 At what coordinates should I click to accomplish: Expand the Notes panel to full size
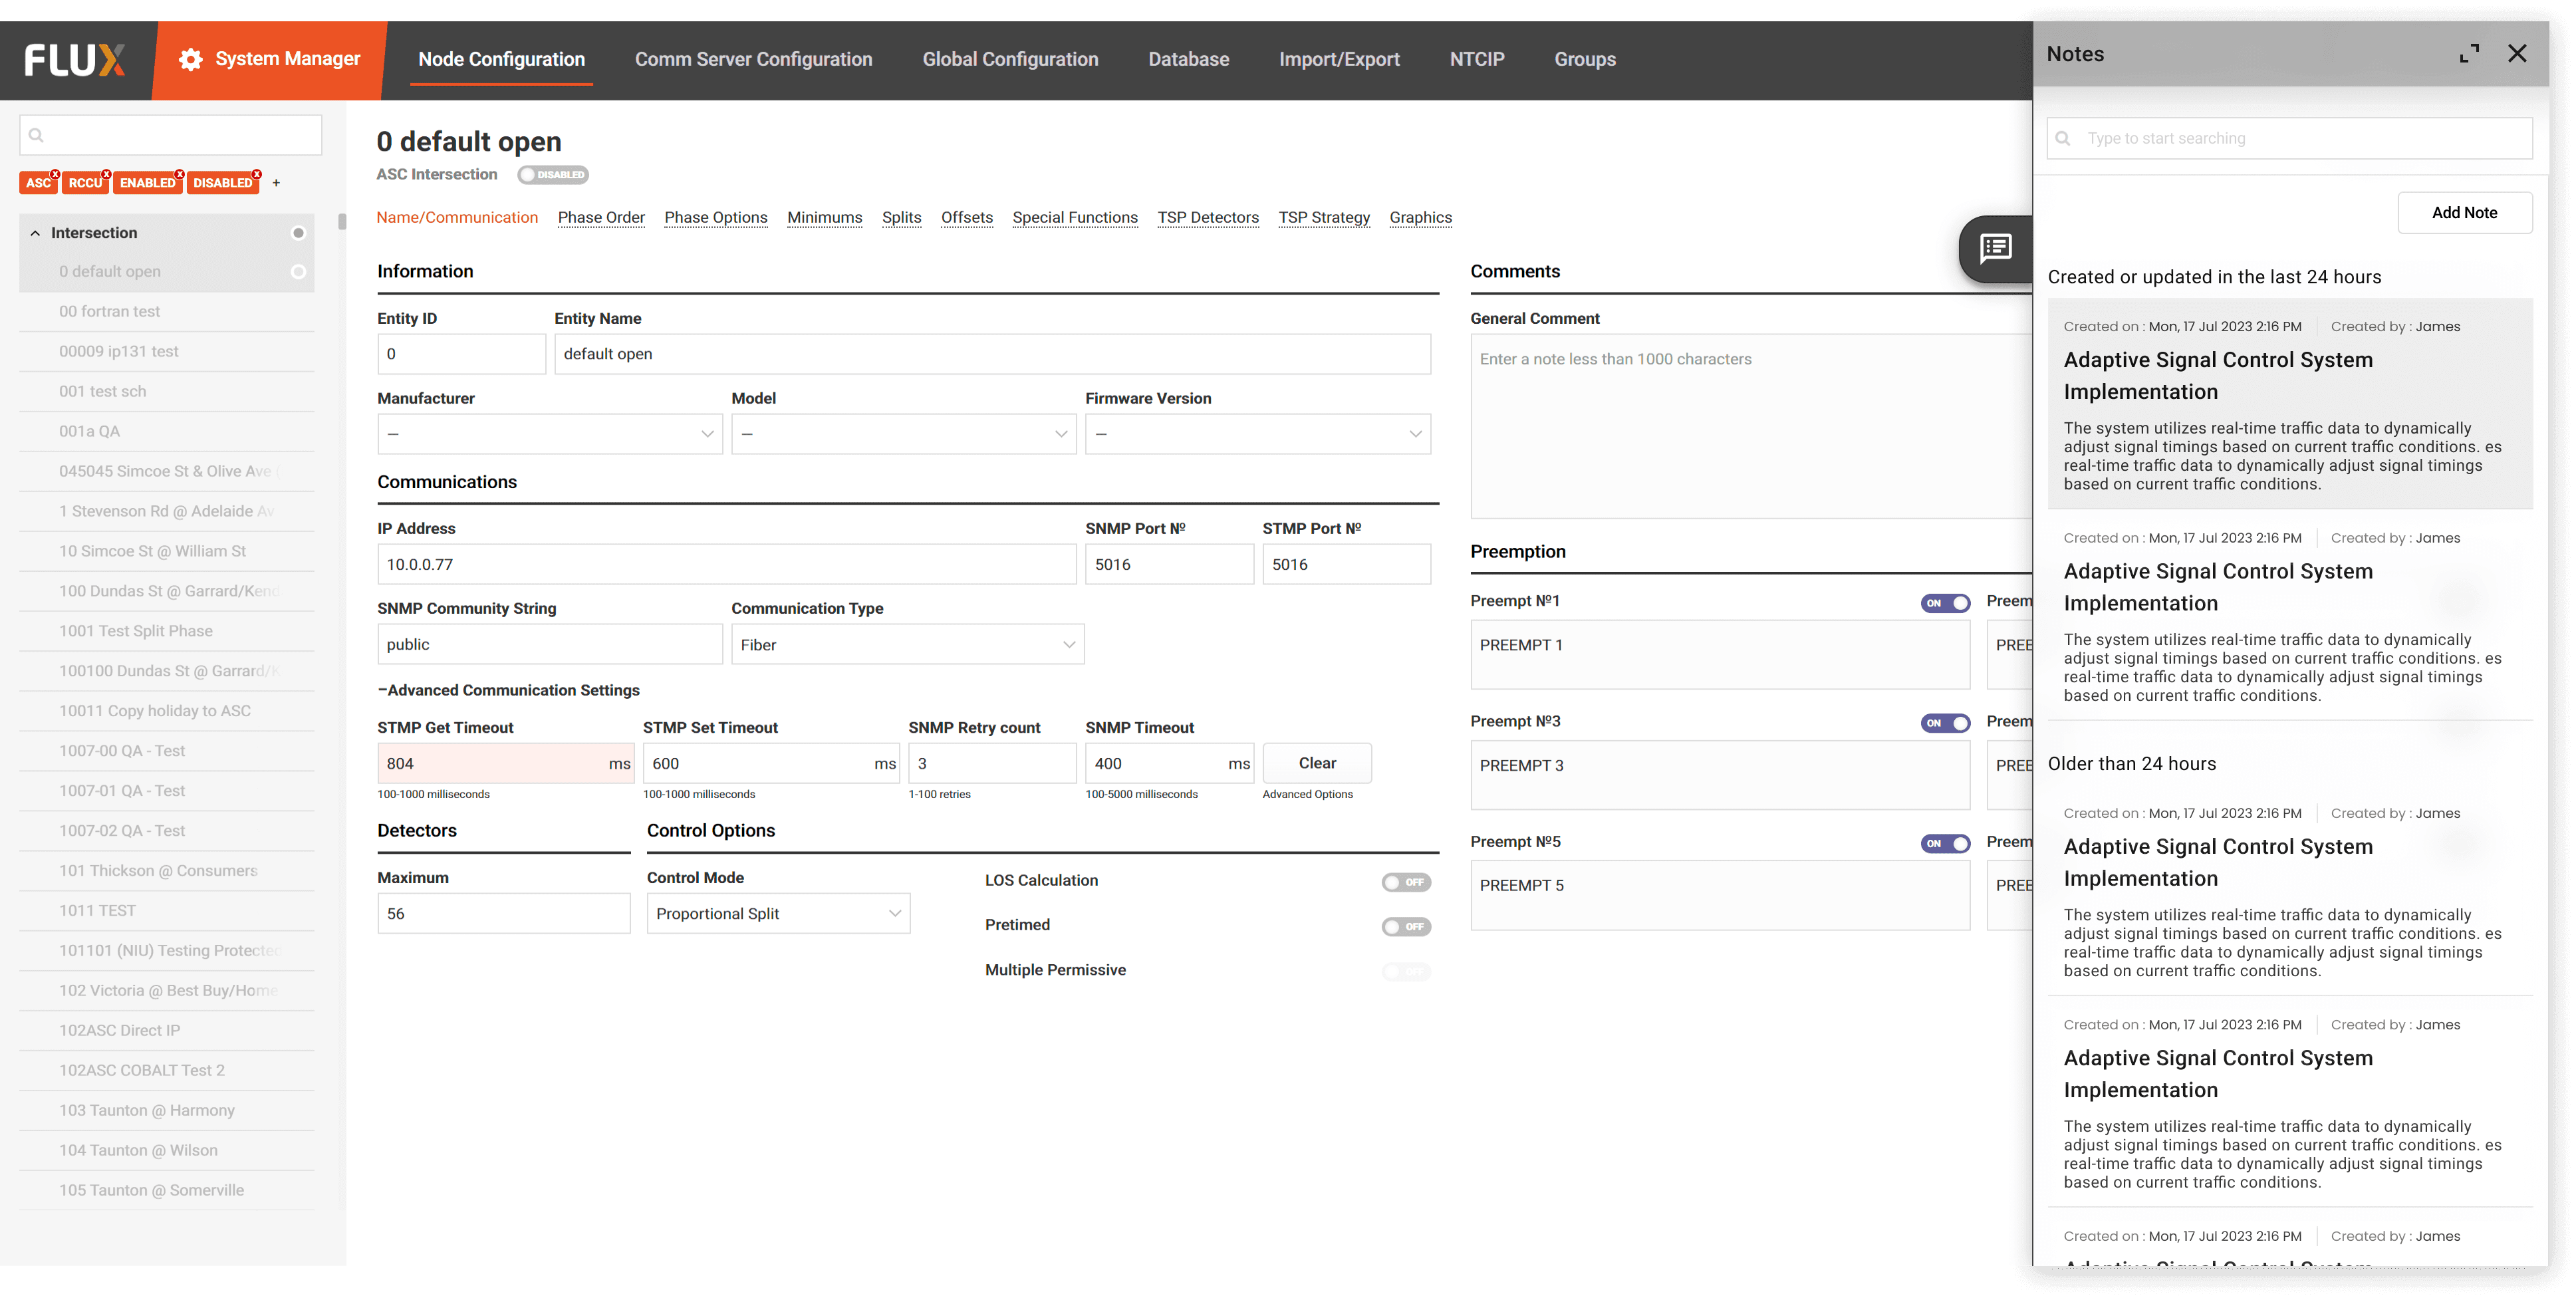click(x=2469, y=54)
